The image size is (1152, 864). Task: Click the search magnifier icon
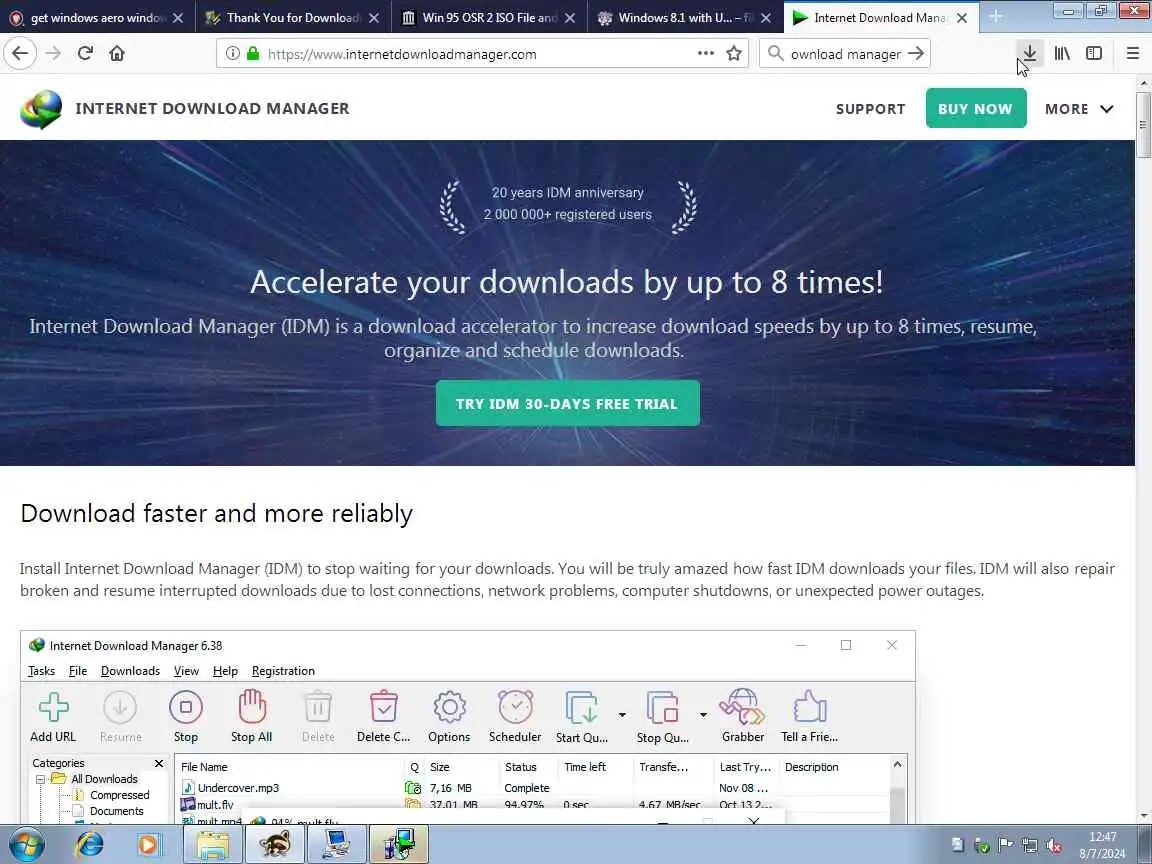click(x=775, y=53)
